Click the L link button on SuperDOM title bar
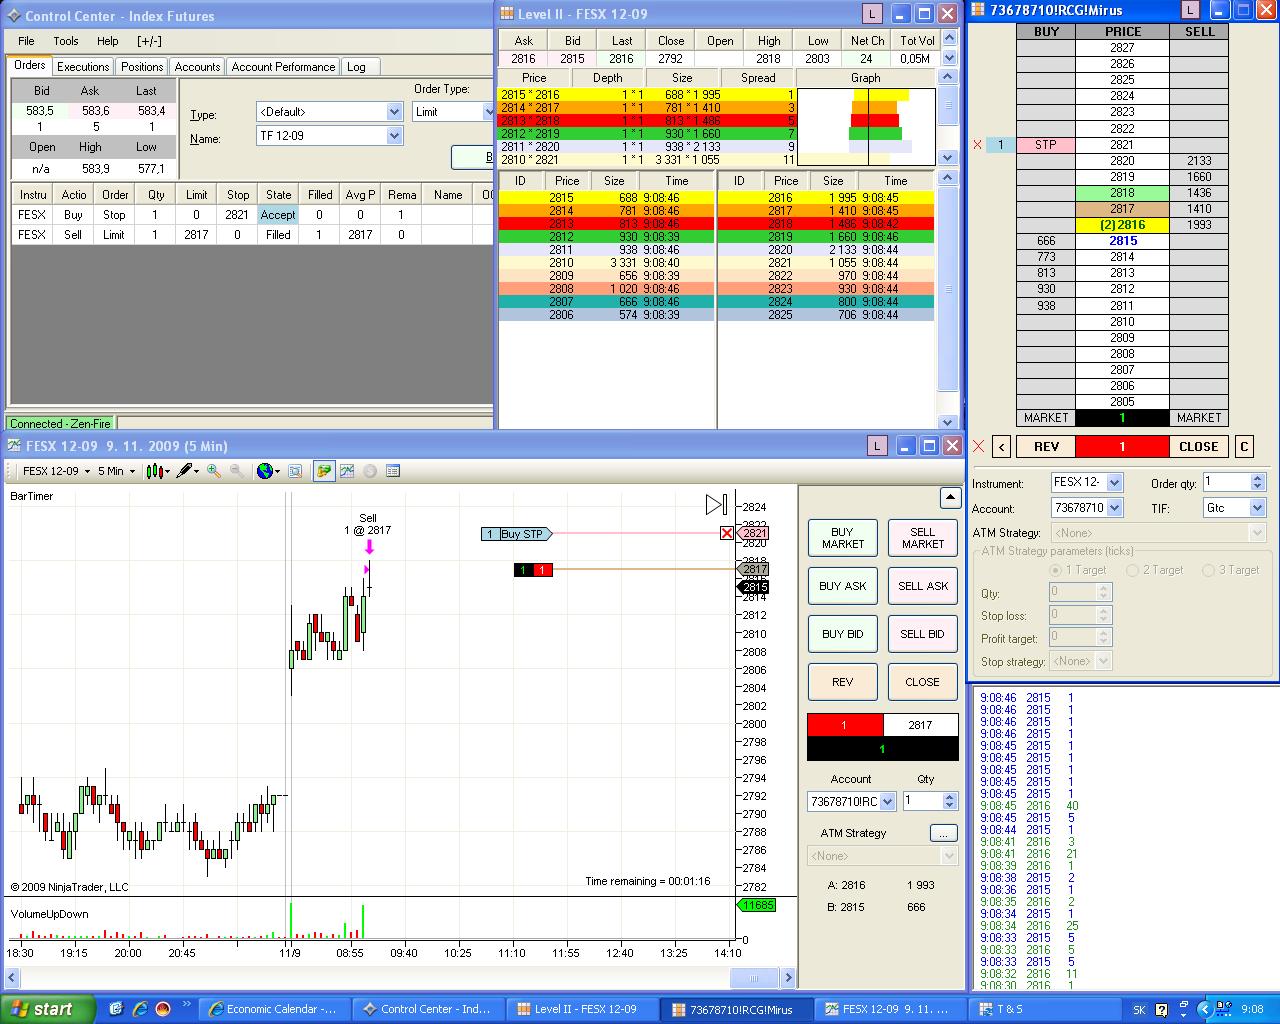 [x=1190, y=11]
